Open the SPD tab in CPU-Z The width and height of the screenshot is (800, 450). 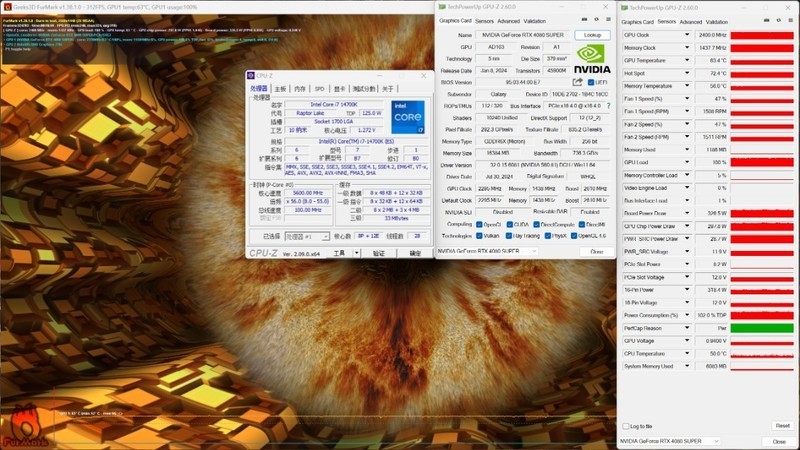click(x=319, y=89)
